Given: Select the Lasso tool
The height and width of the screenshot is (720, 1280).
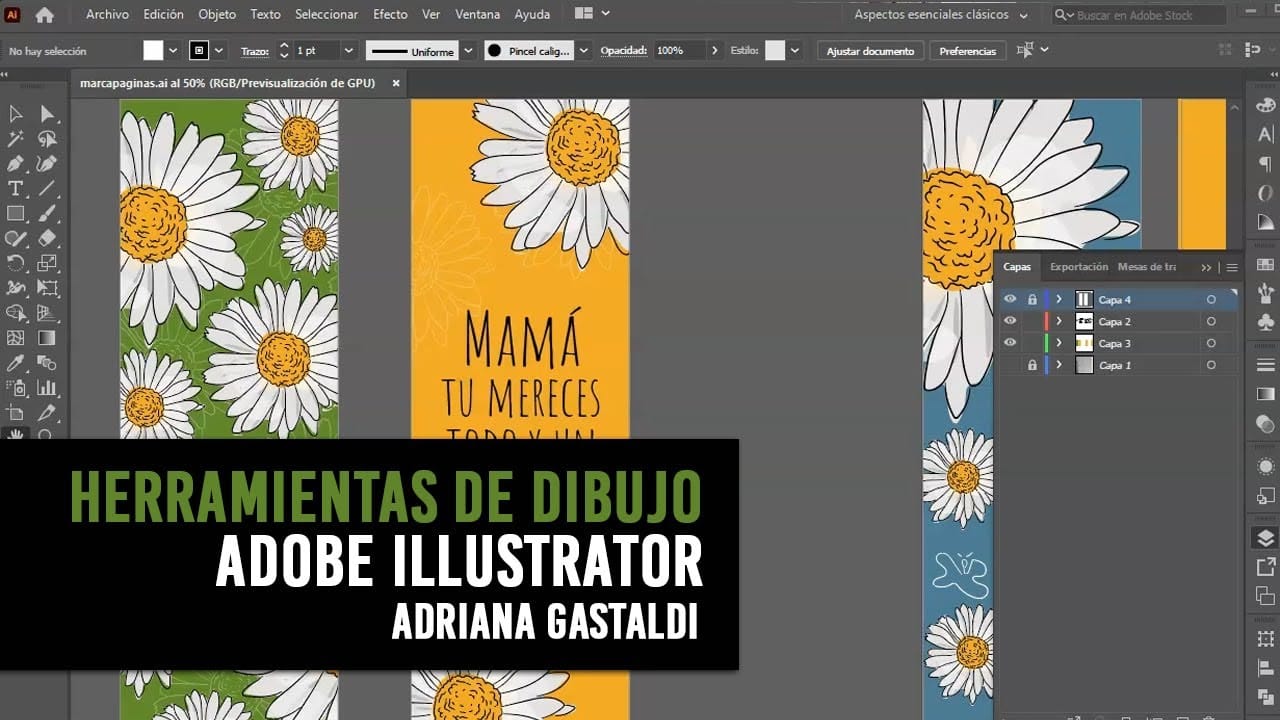Looking at the screenshot, I should pos(47,139).
